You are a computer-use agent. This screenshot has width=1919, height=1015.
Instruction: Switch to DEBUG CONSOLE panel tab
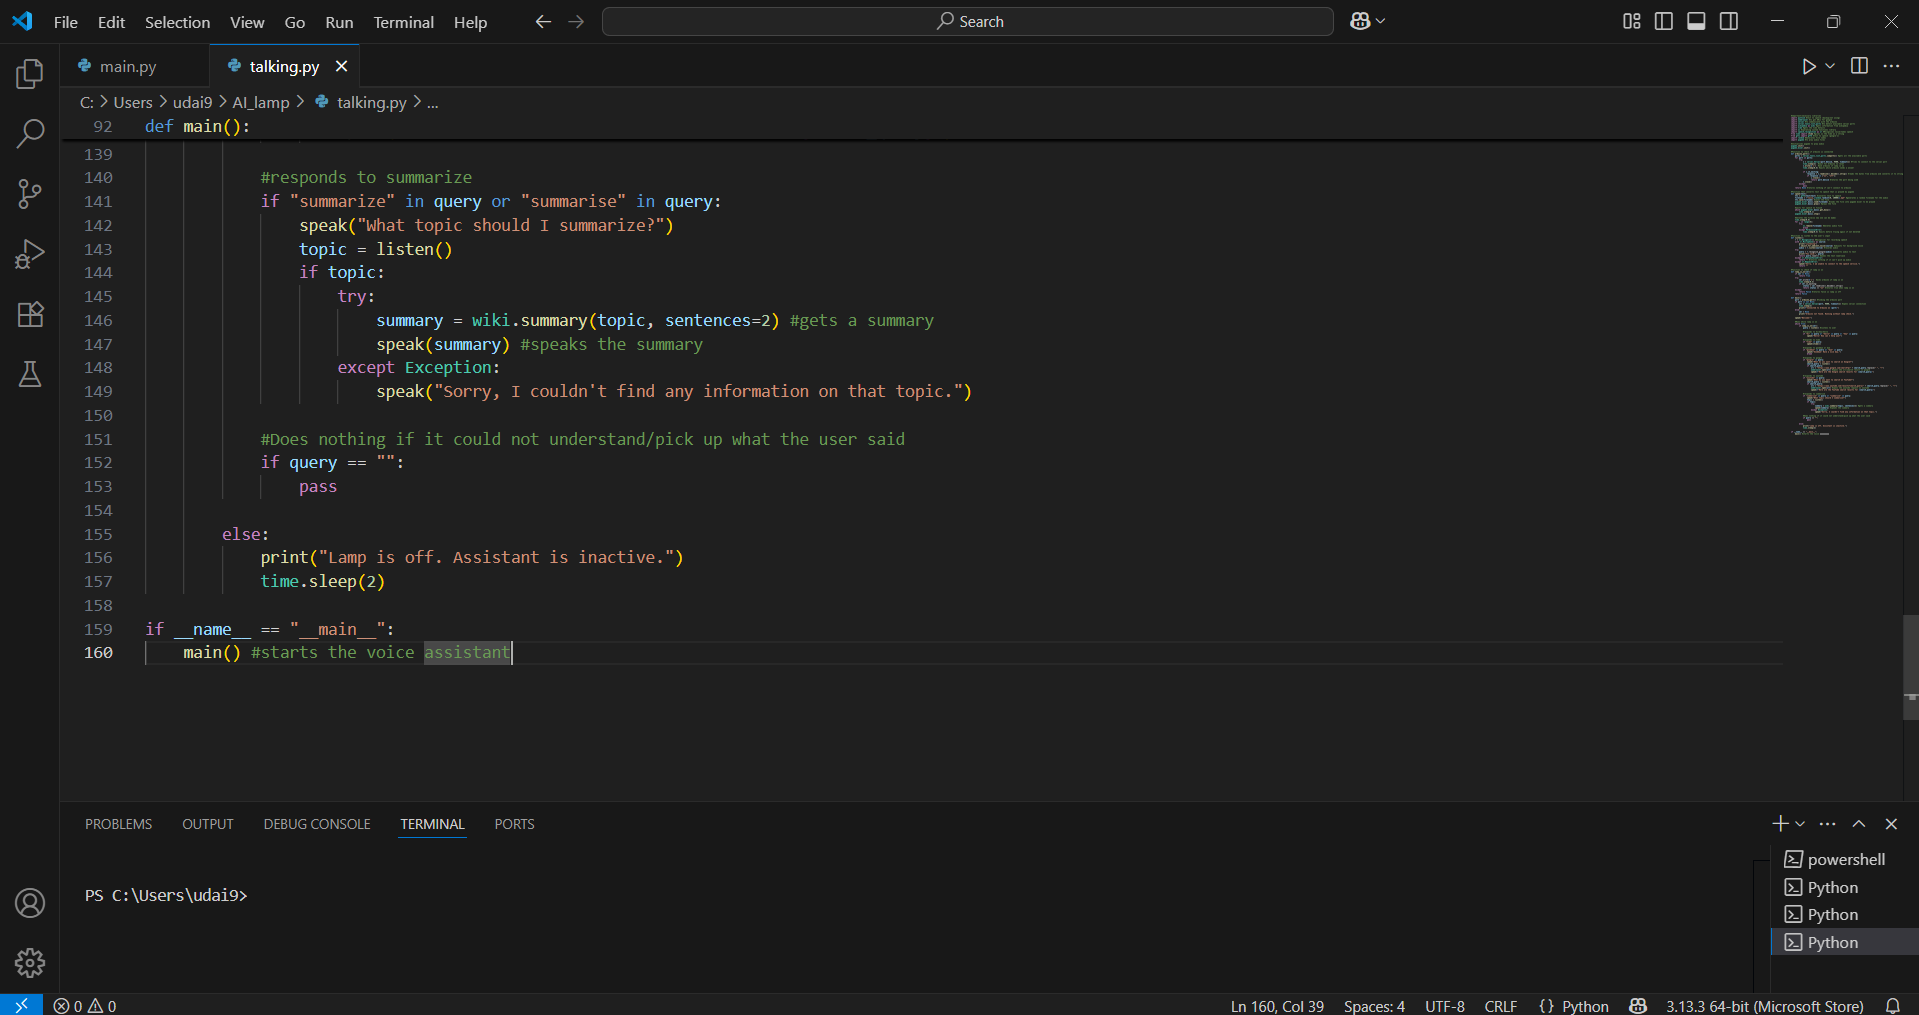(317, 824)
